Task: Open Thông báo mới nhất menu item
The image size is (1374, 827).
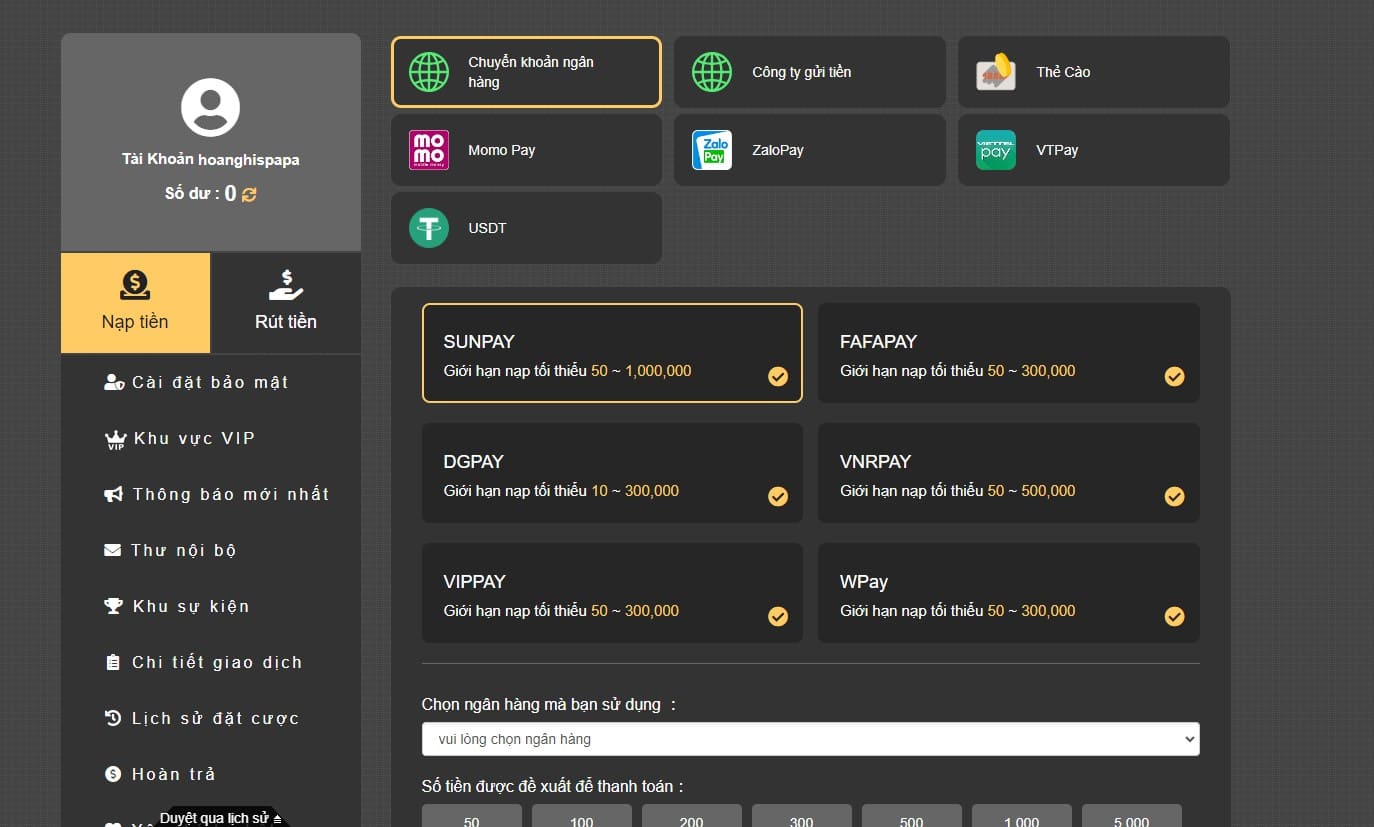Action: pyautogui.click(x=211, y=494)
